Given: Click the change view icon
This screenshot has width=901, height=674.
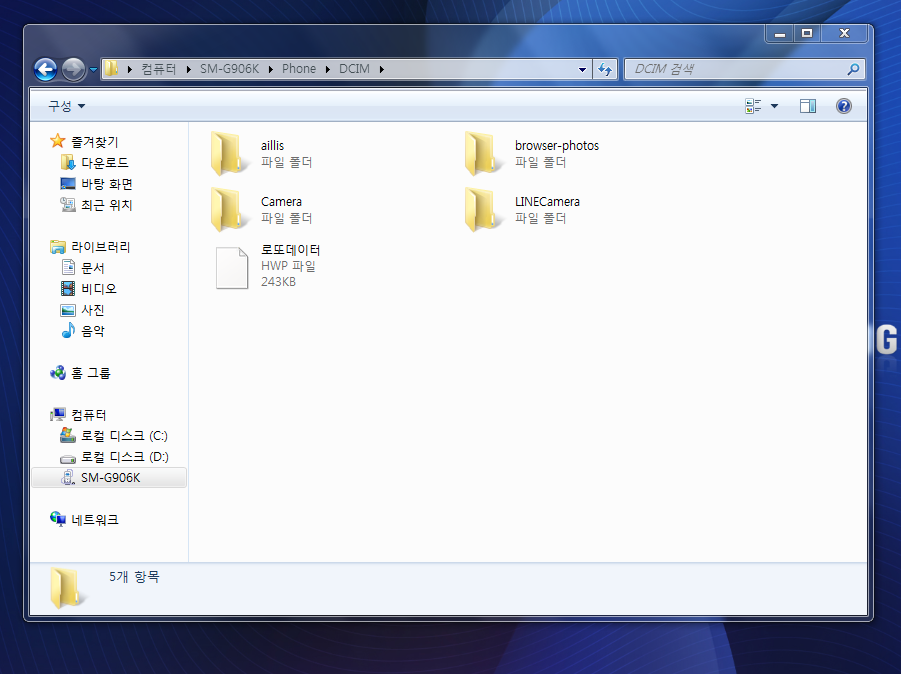Looking at the screenshot, I should [x=754, y=106].
